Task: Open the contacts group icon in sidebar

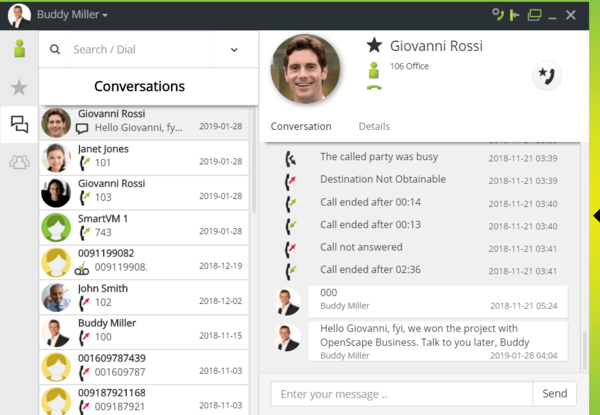Action: [19, 162]
